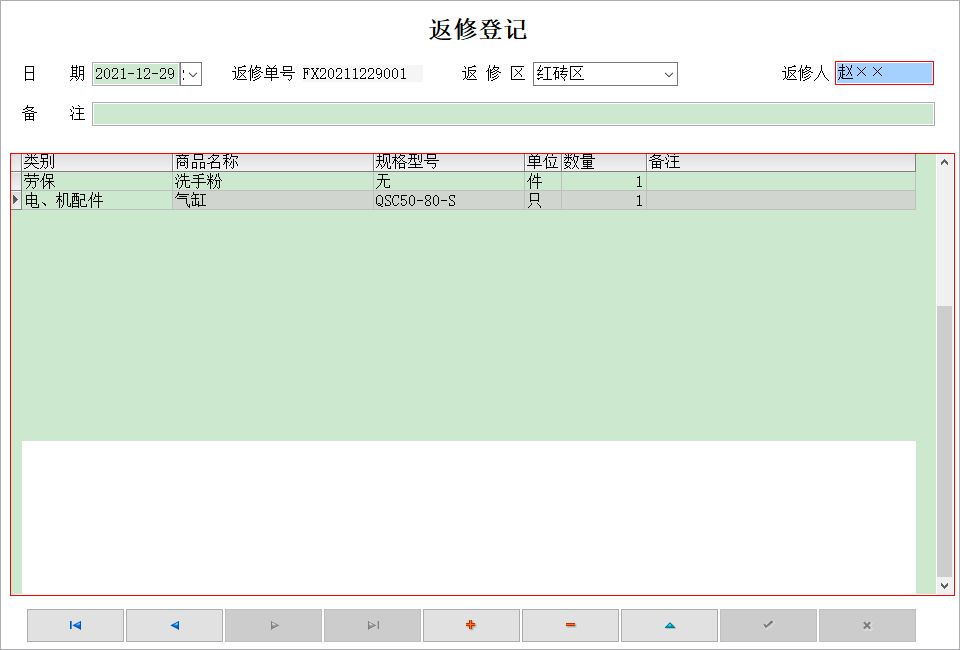Delete current row with minus button
The image size is (960, 650).
pyautogui.click(x=571, y=625)
